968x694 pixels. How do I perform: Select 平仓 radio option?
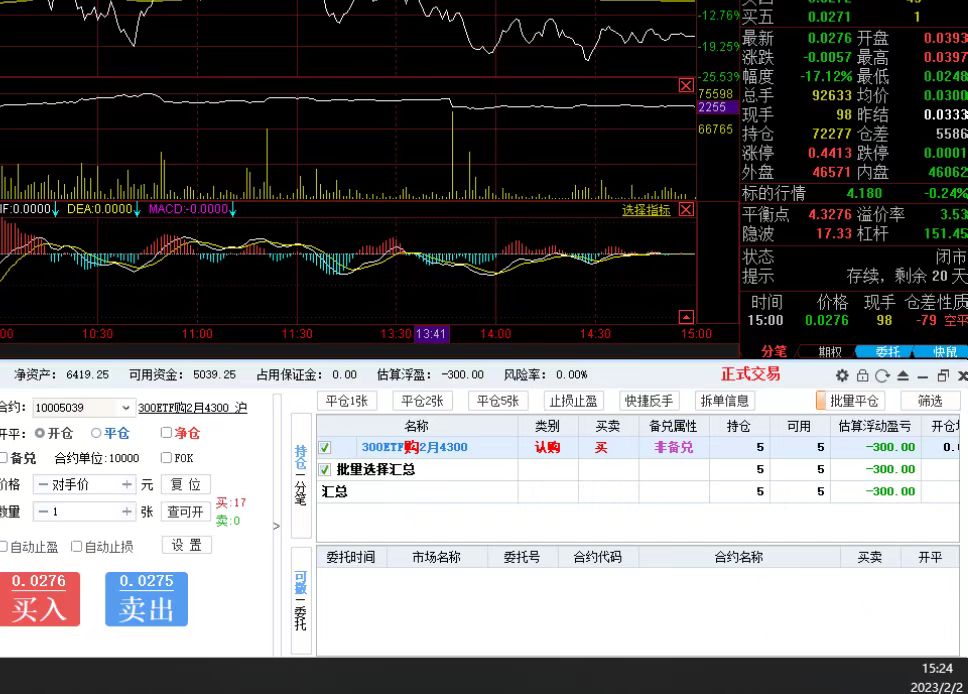pyautogui.click(x=96, y=433)
